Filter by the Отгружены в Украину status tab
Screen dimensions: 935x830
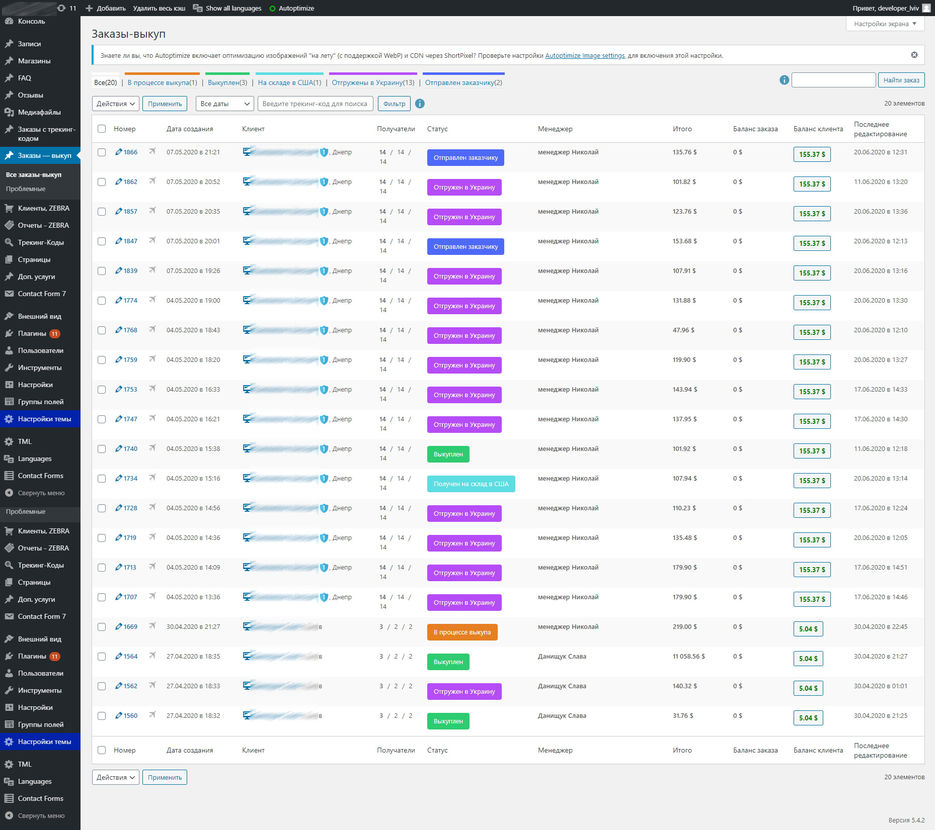coord(372,82)
